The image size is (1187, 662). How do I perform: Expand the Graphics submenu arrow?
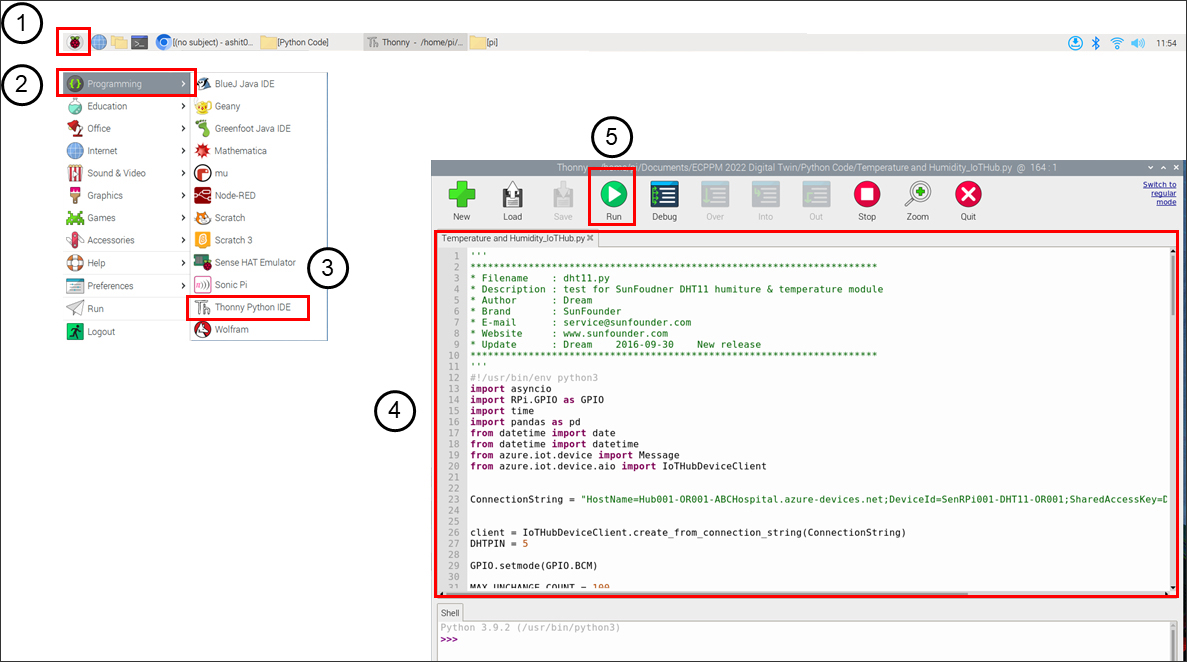(183, 195)
